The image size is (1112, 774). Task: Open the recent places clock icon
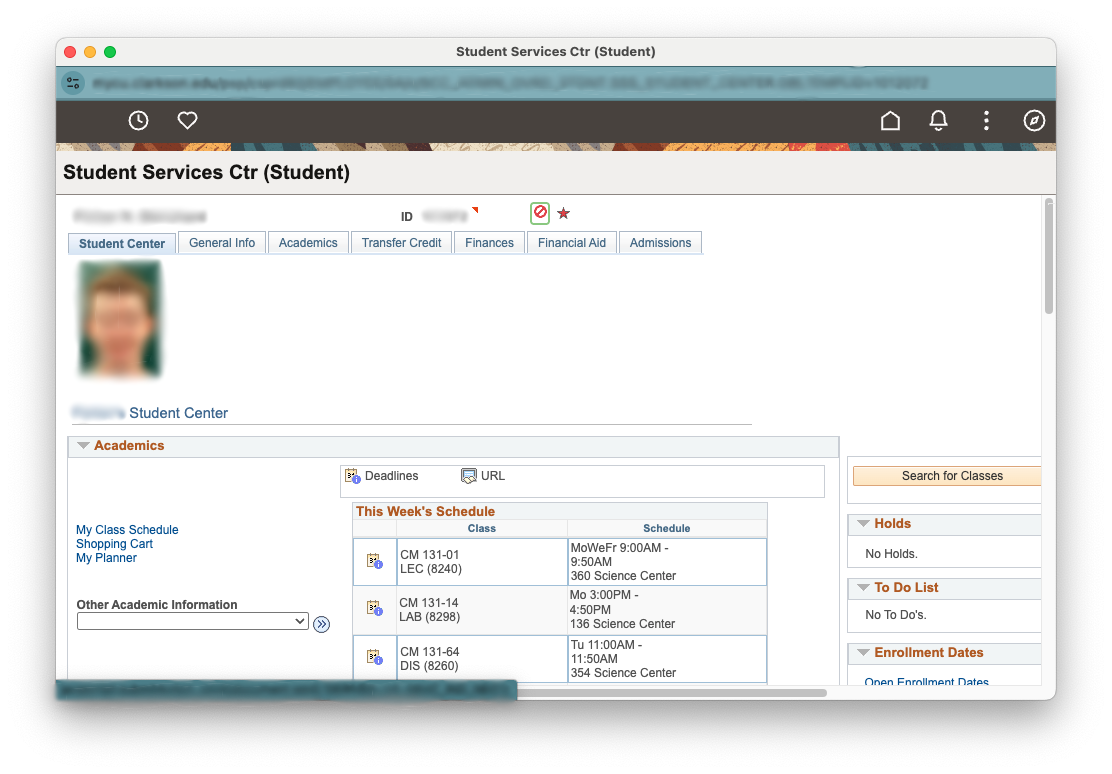tap(138, 121)
